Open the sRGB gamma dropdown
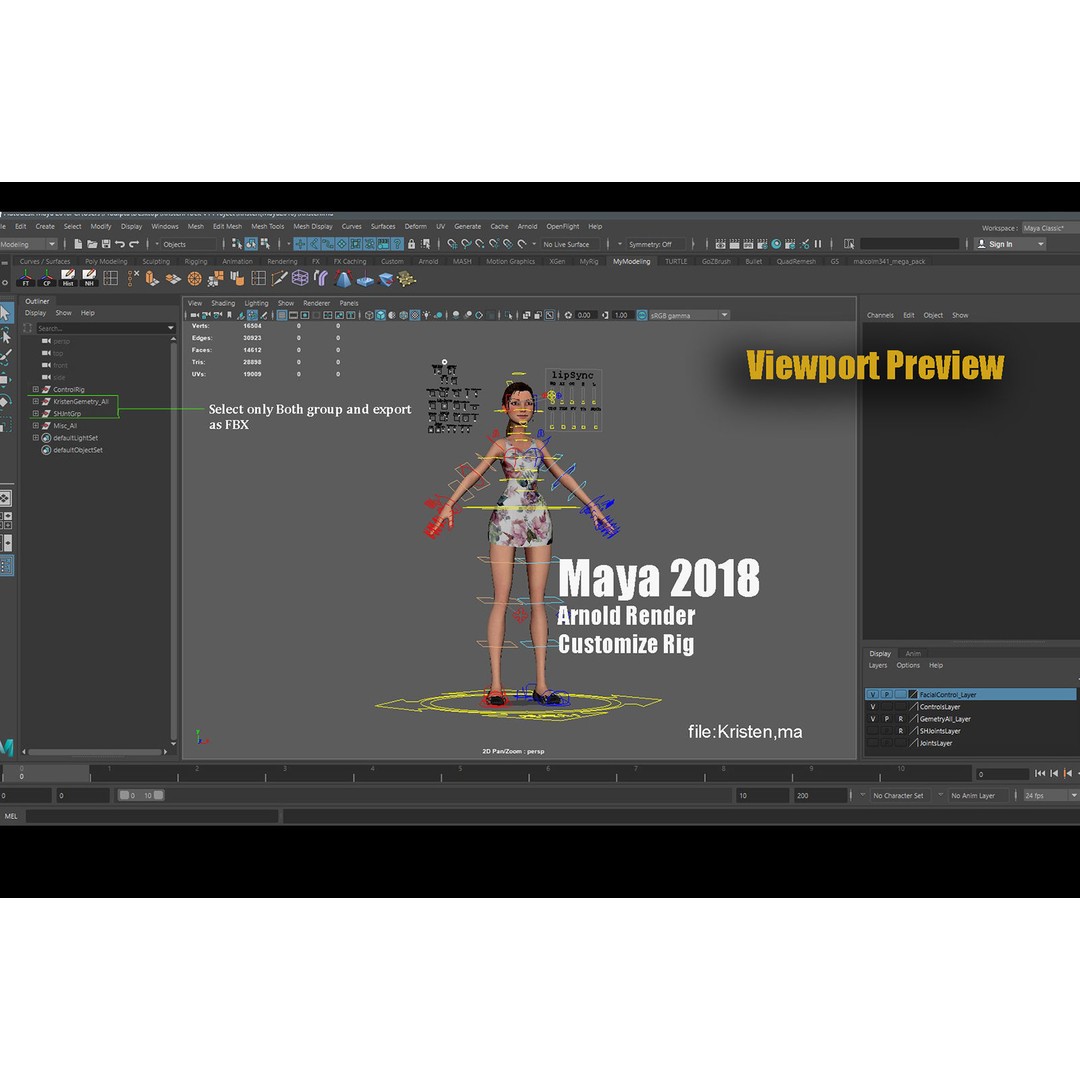The image size is (1080, 1080). (x=689, y=315)
